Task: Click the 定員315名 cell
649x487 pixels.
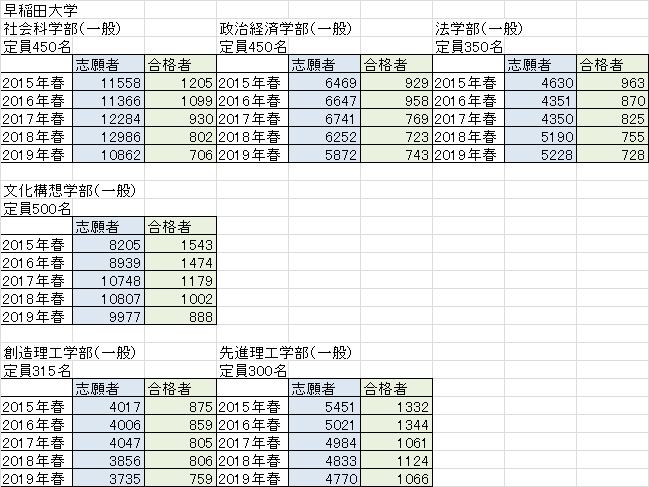Action: 36,370
